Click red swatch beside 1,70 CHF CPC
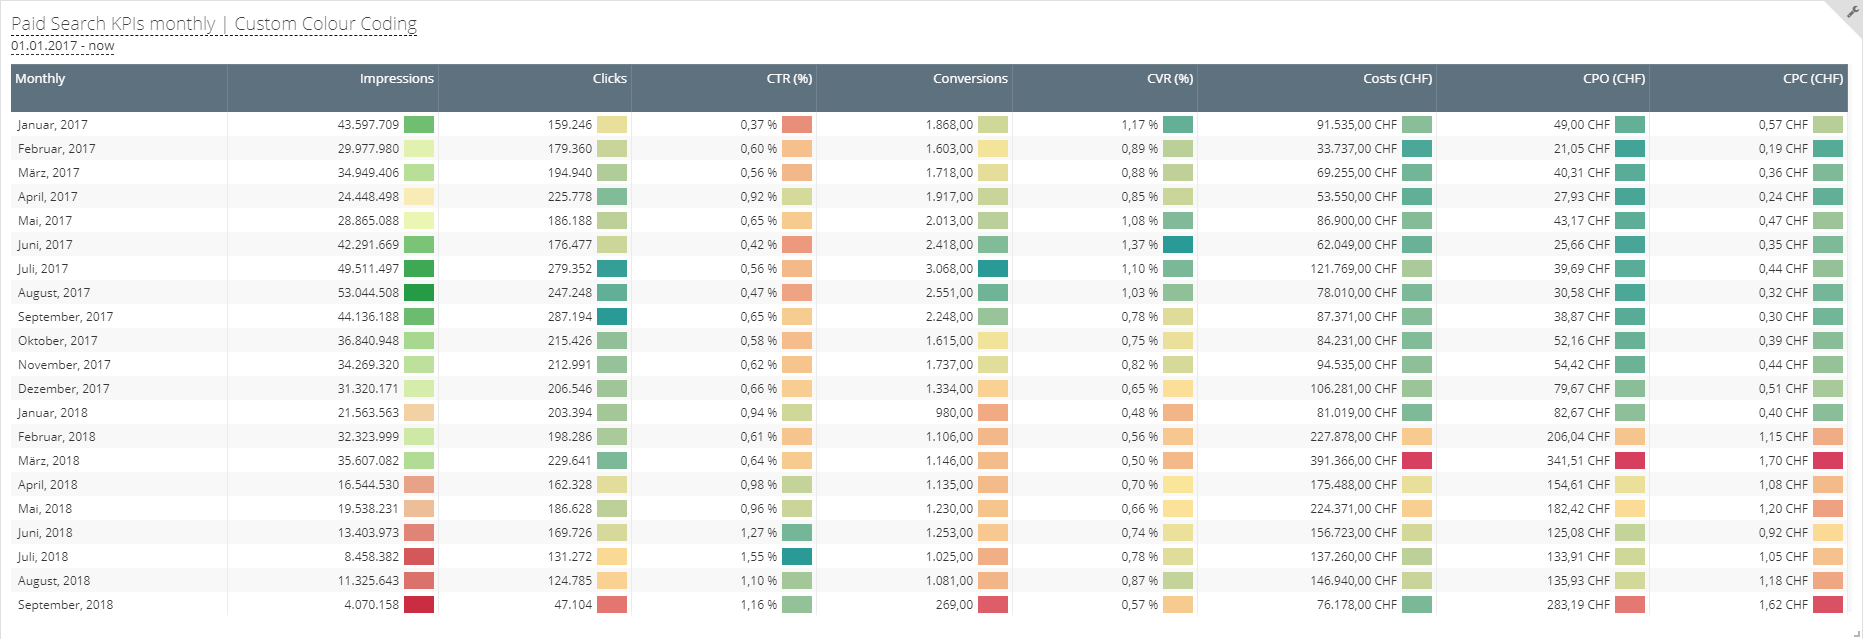 point(1828,461)
